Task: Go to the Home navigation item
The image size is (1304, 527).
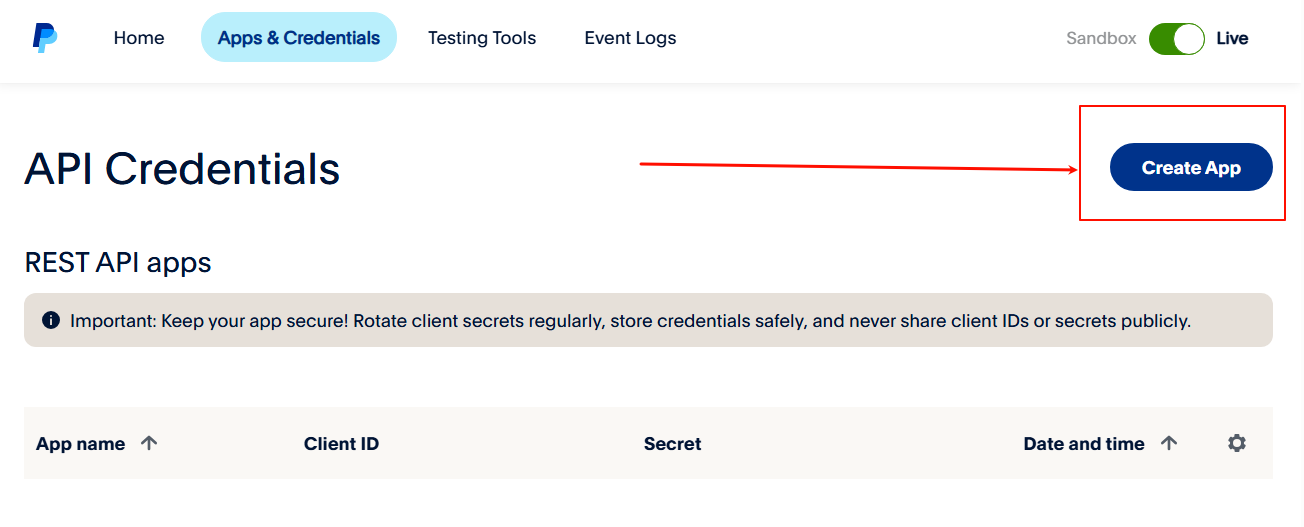Action: 139,38
